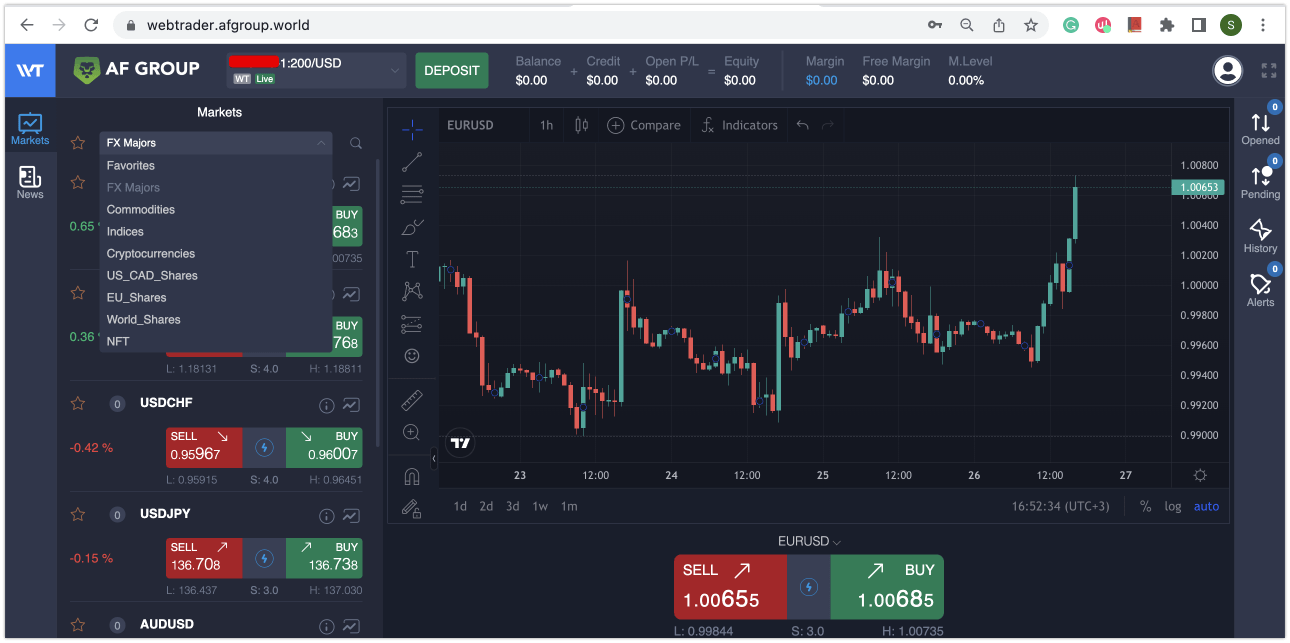
Task: Open the user profile icon
Action: (1227, 70)
